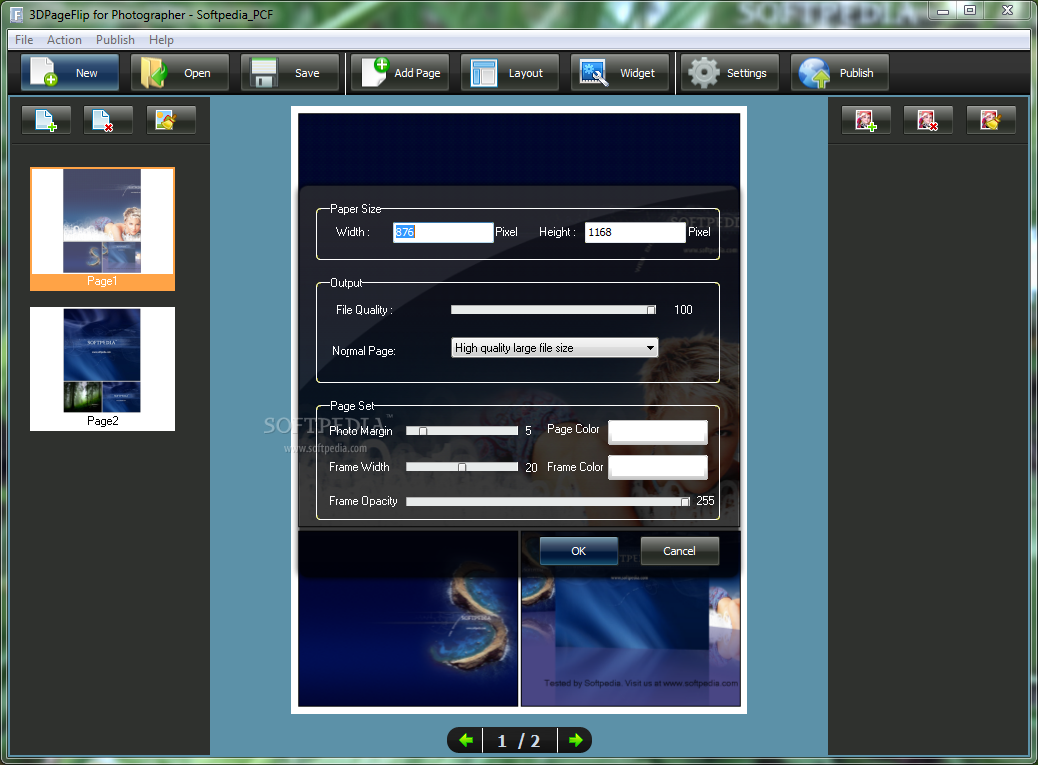The height and width of the screenshot is (765, 1038).
Task: Open a project with the Open button
Action: click(179, 73)
